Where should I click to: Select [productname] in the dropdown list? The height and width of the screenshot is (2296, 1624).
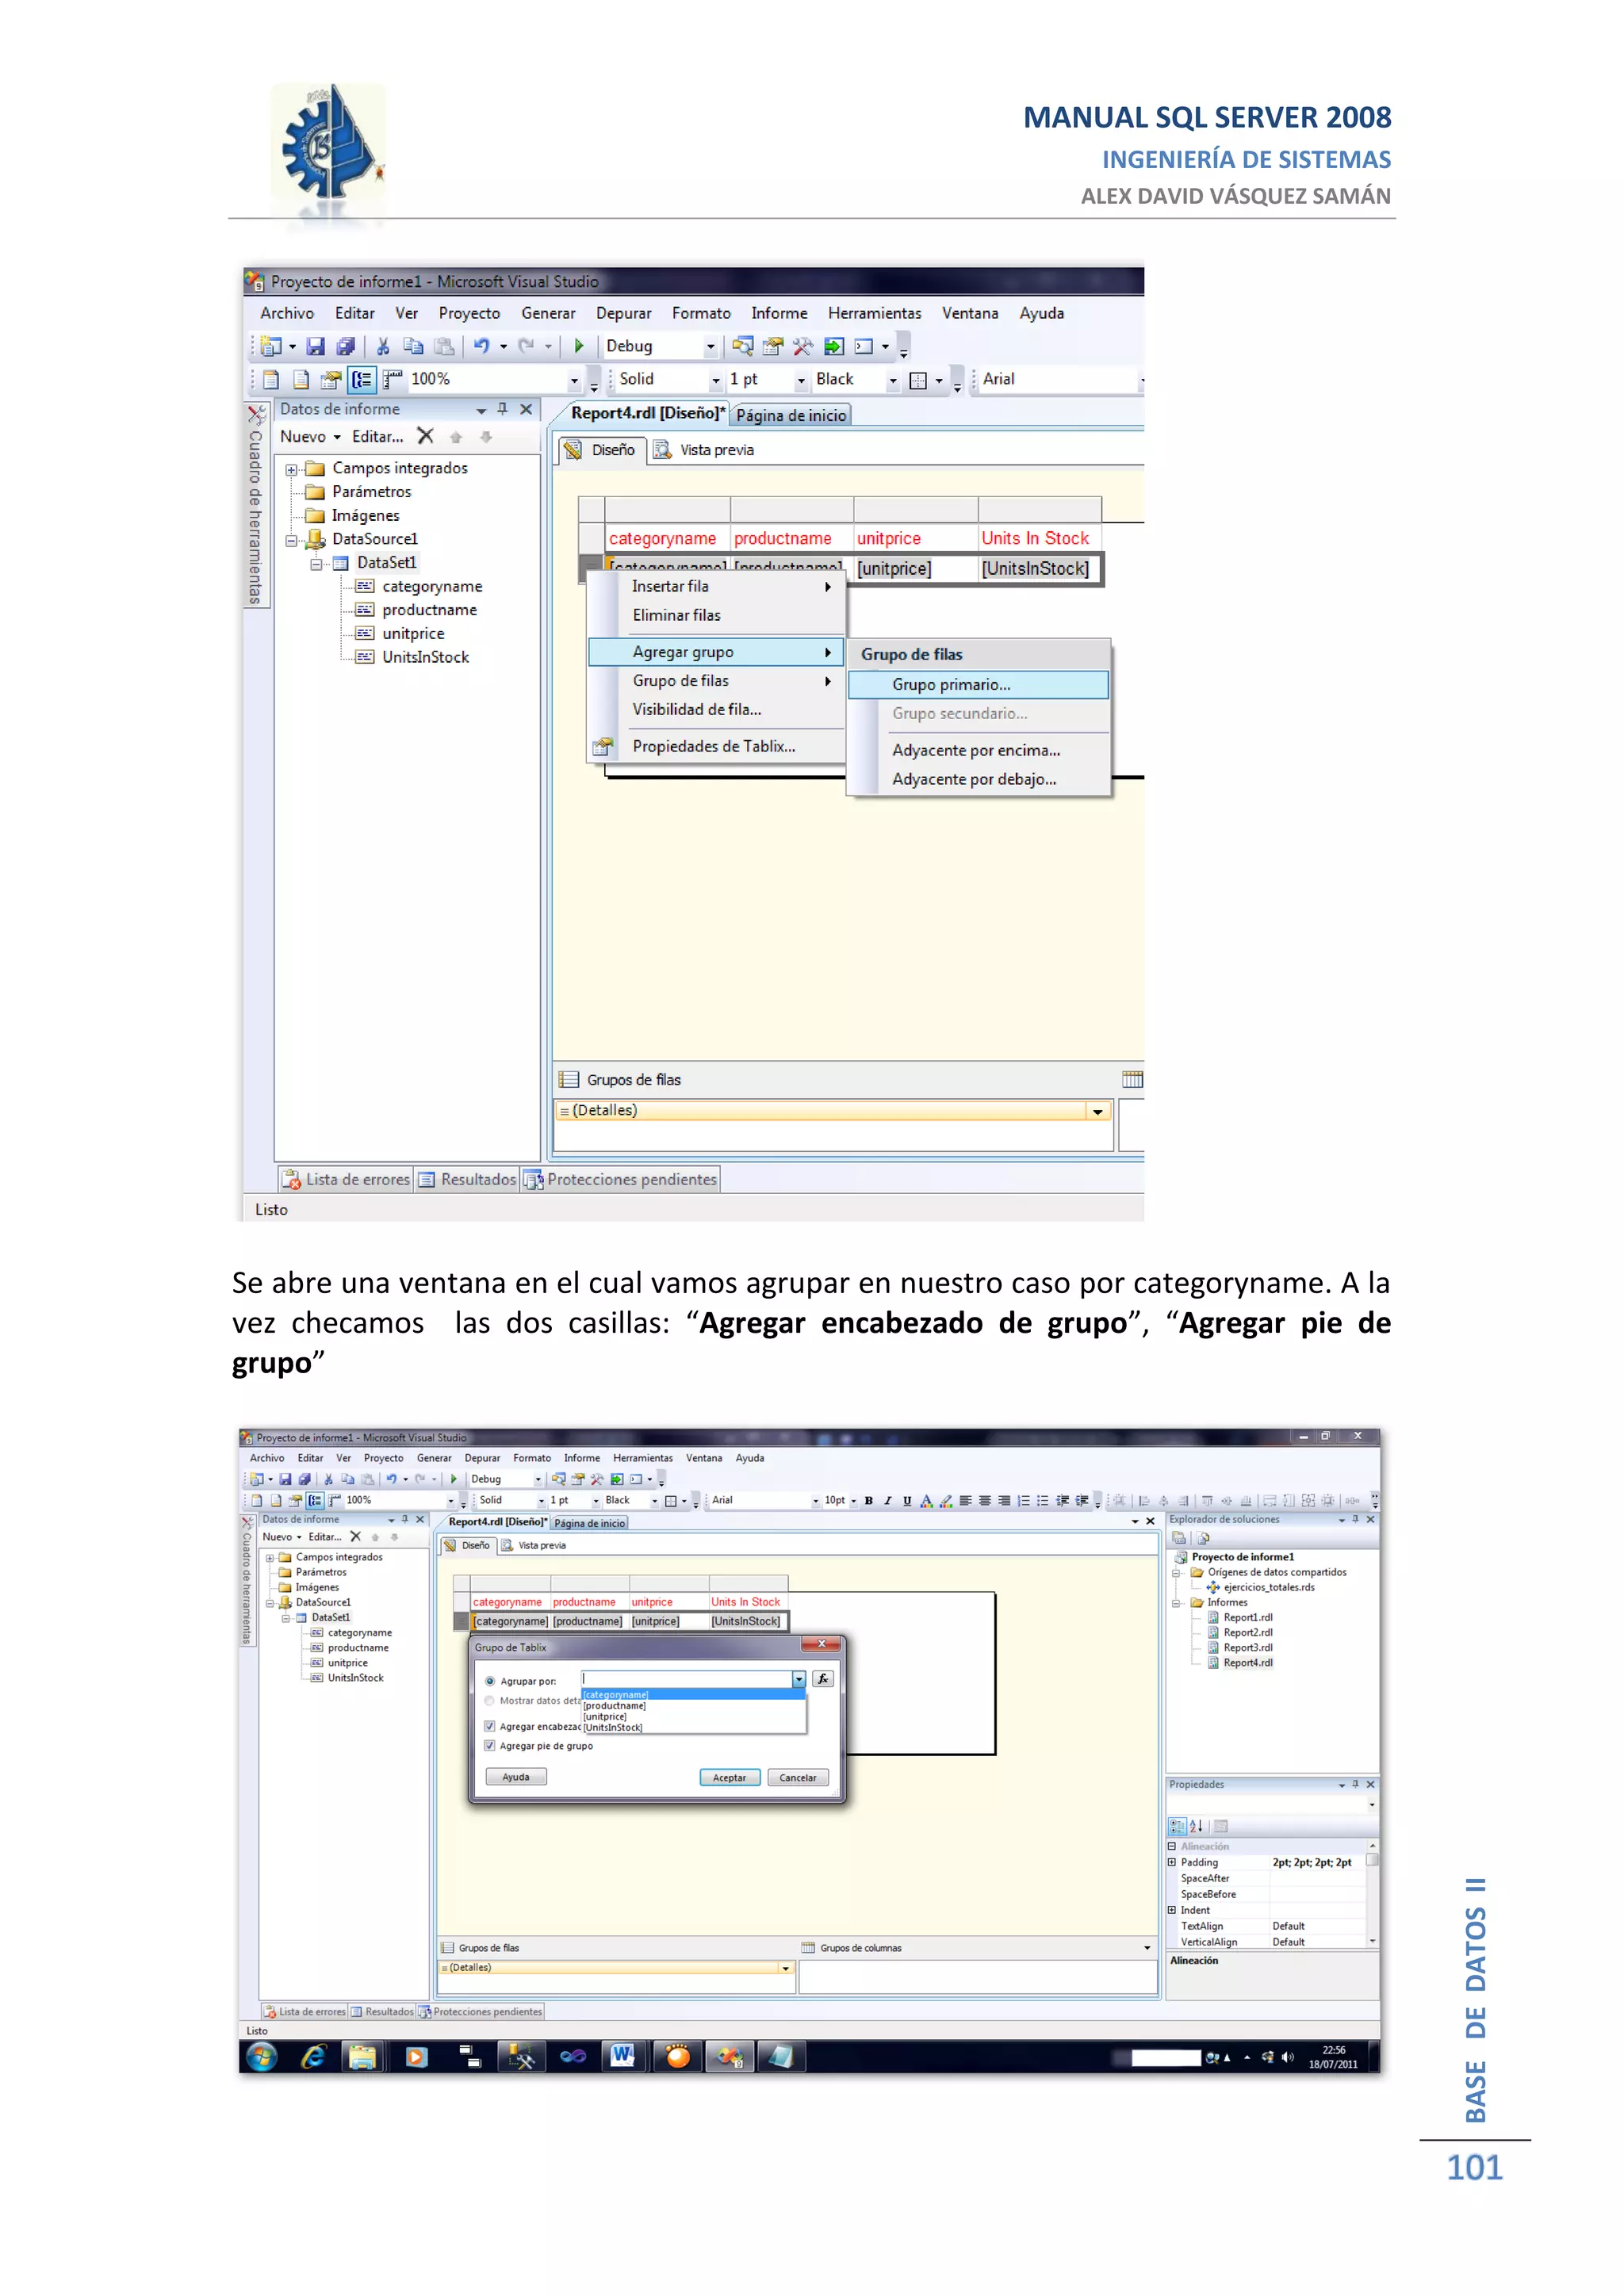[693, 1705]
